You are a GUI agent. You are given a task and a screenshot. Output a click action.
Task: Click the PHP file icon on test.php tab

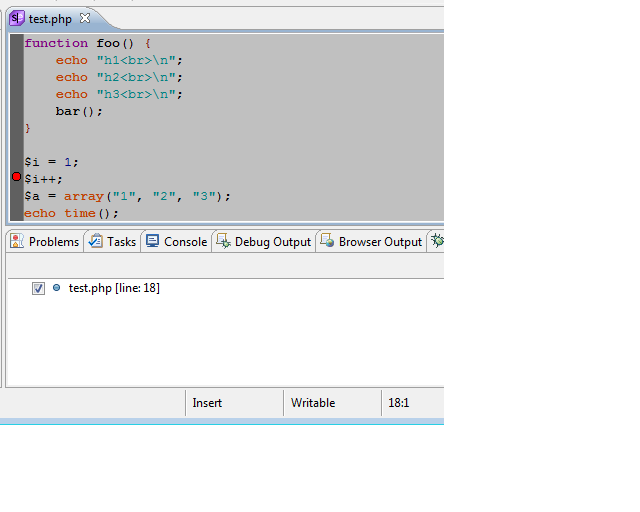(17, 18)
